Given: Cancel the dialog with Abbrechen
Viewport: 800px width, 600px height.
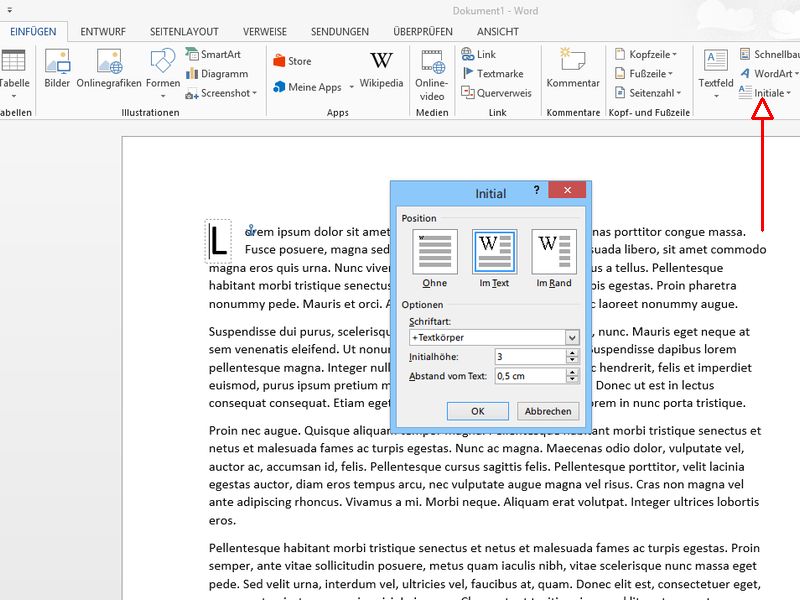Looking at the screenshot, I should pos(548,411).
